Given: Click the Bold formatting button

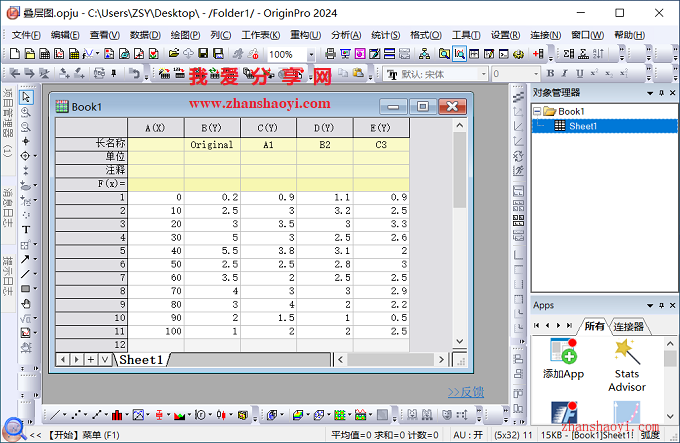Looking at the screenshot, I should tap(550, 73).
